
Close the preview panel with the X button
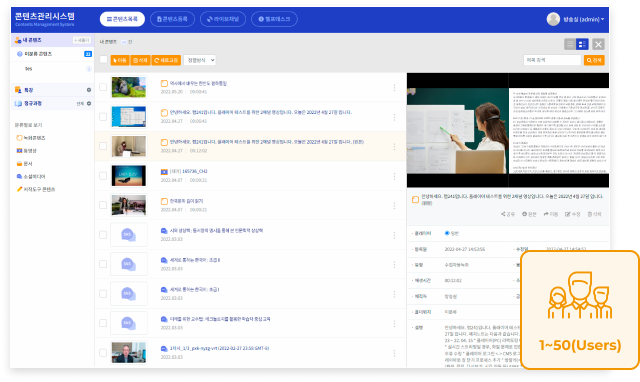point(598,44)
